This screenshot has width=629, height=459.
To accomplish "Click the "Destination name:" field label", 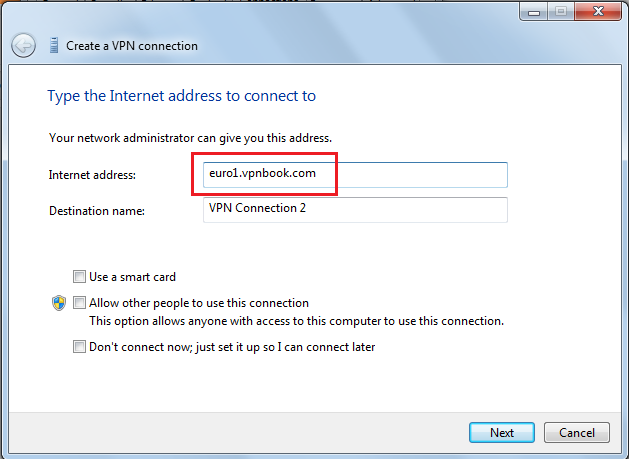I will pos(97,211).
